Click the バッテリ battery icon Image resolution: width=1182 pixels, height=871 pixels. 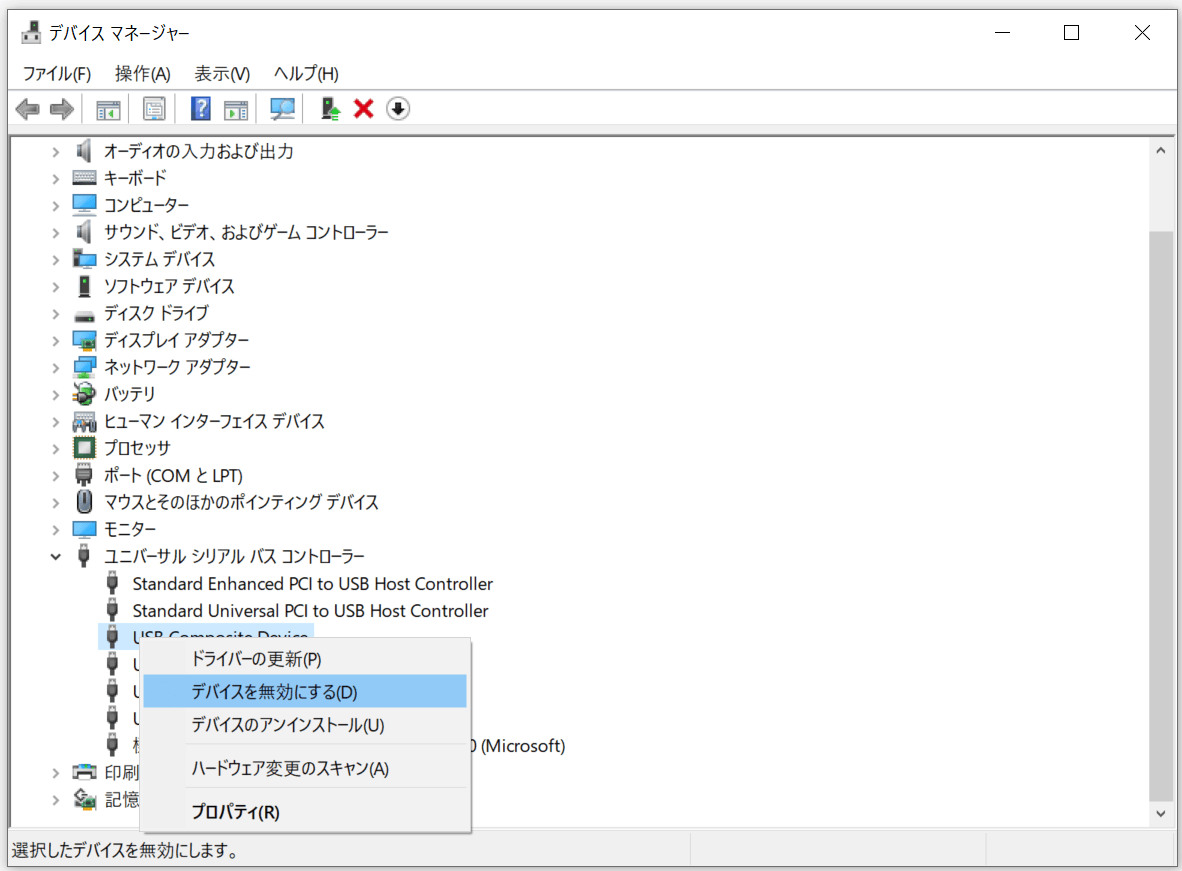(84, 394)
